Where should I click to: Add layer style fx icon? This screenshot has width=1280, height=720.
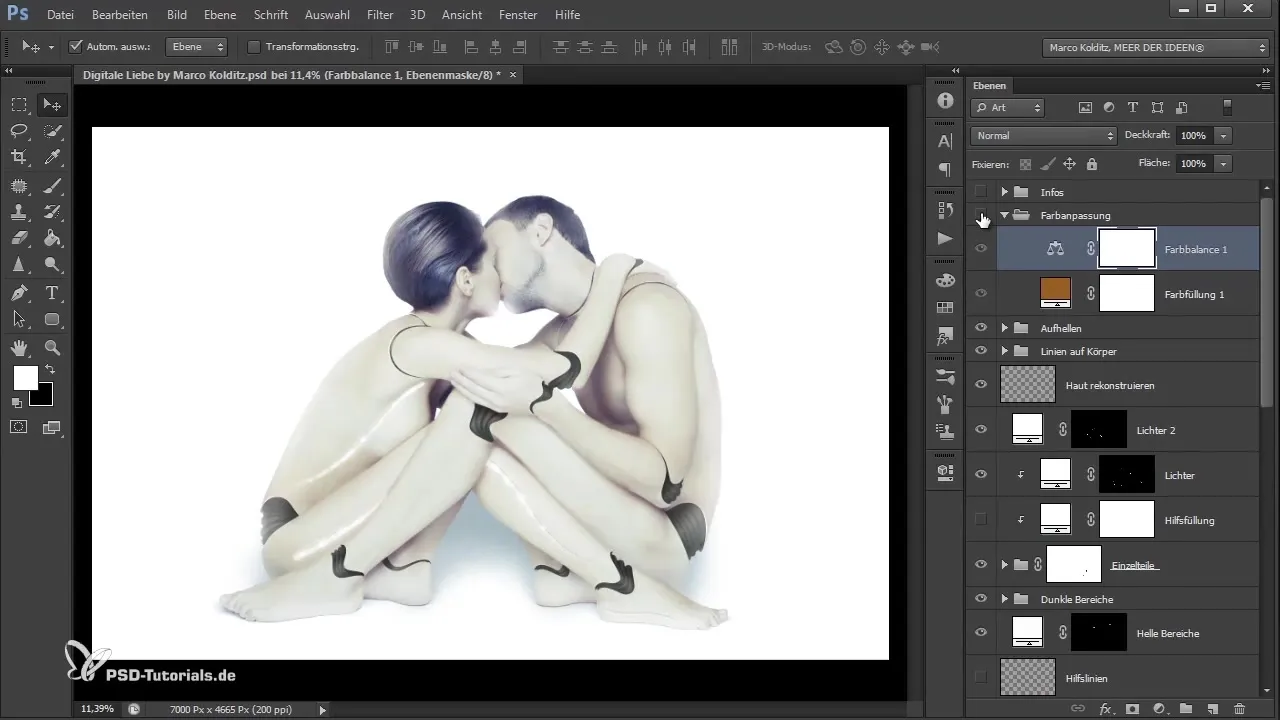pos(1106,708)
